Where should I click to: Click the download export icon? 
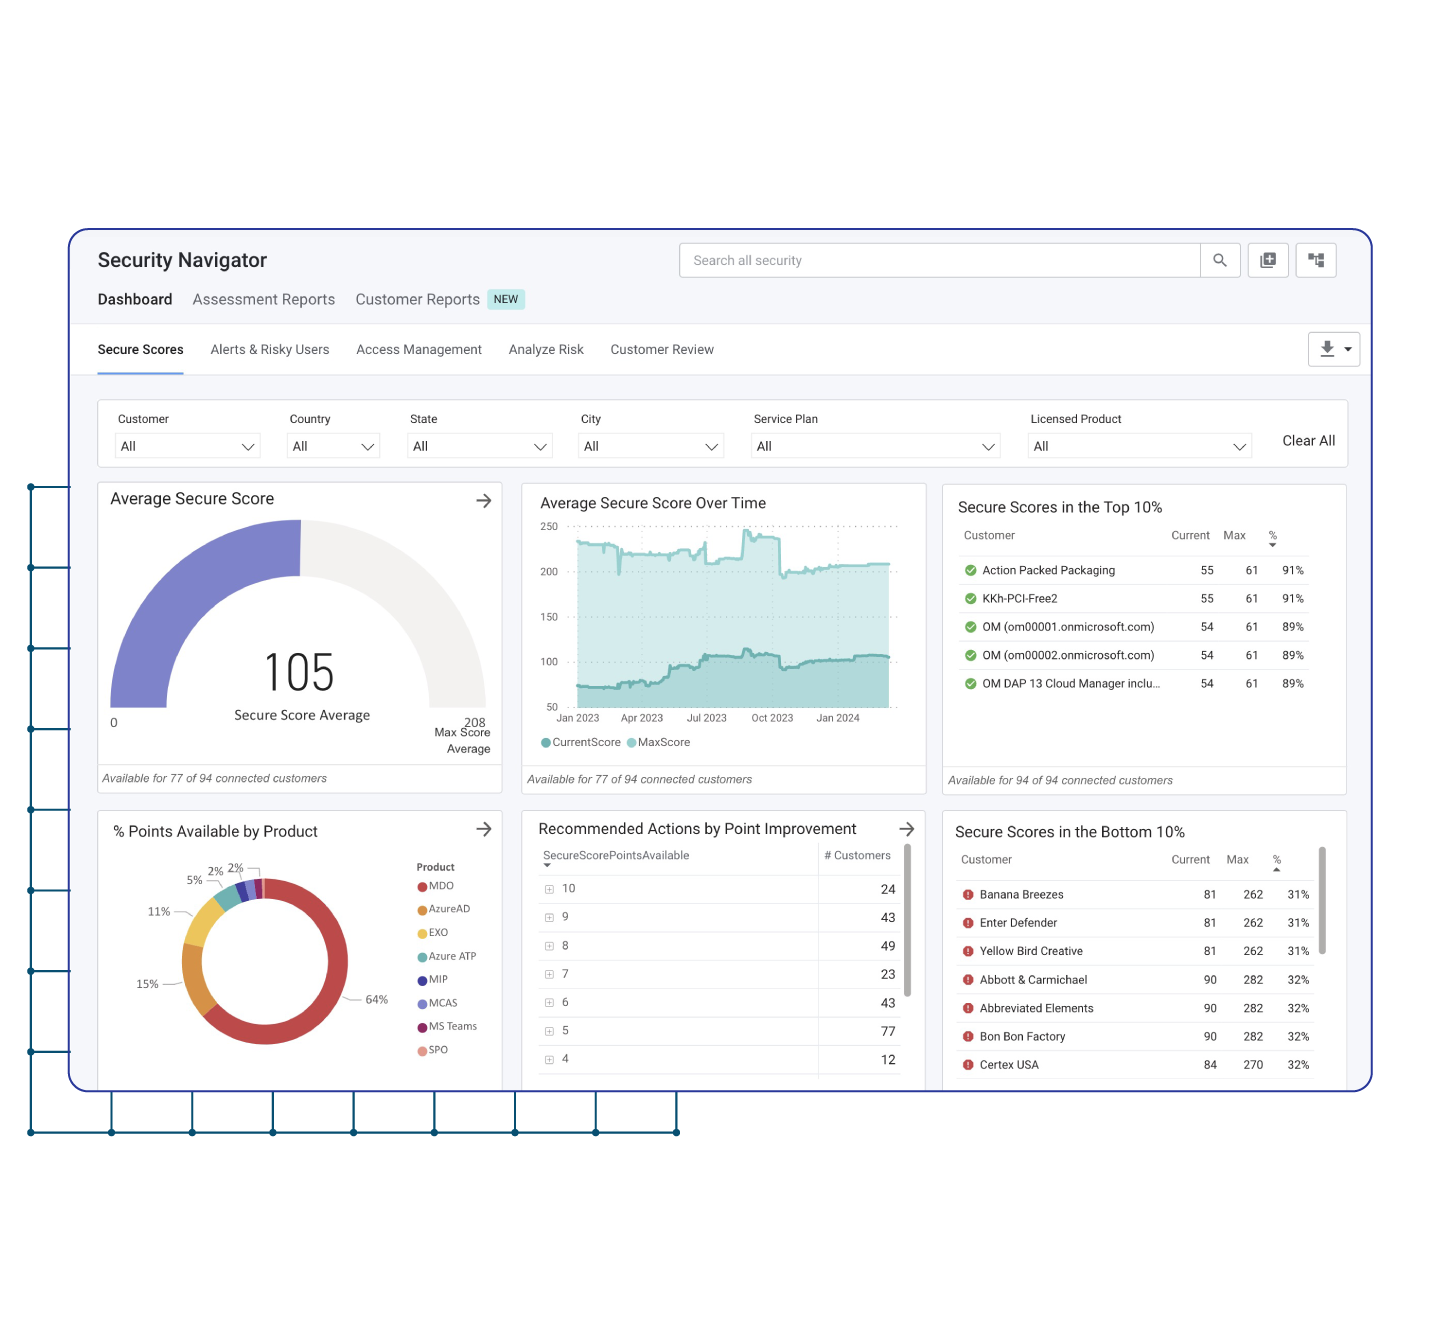coord(1327,349)
